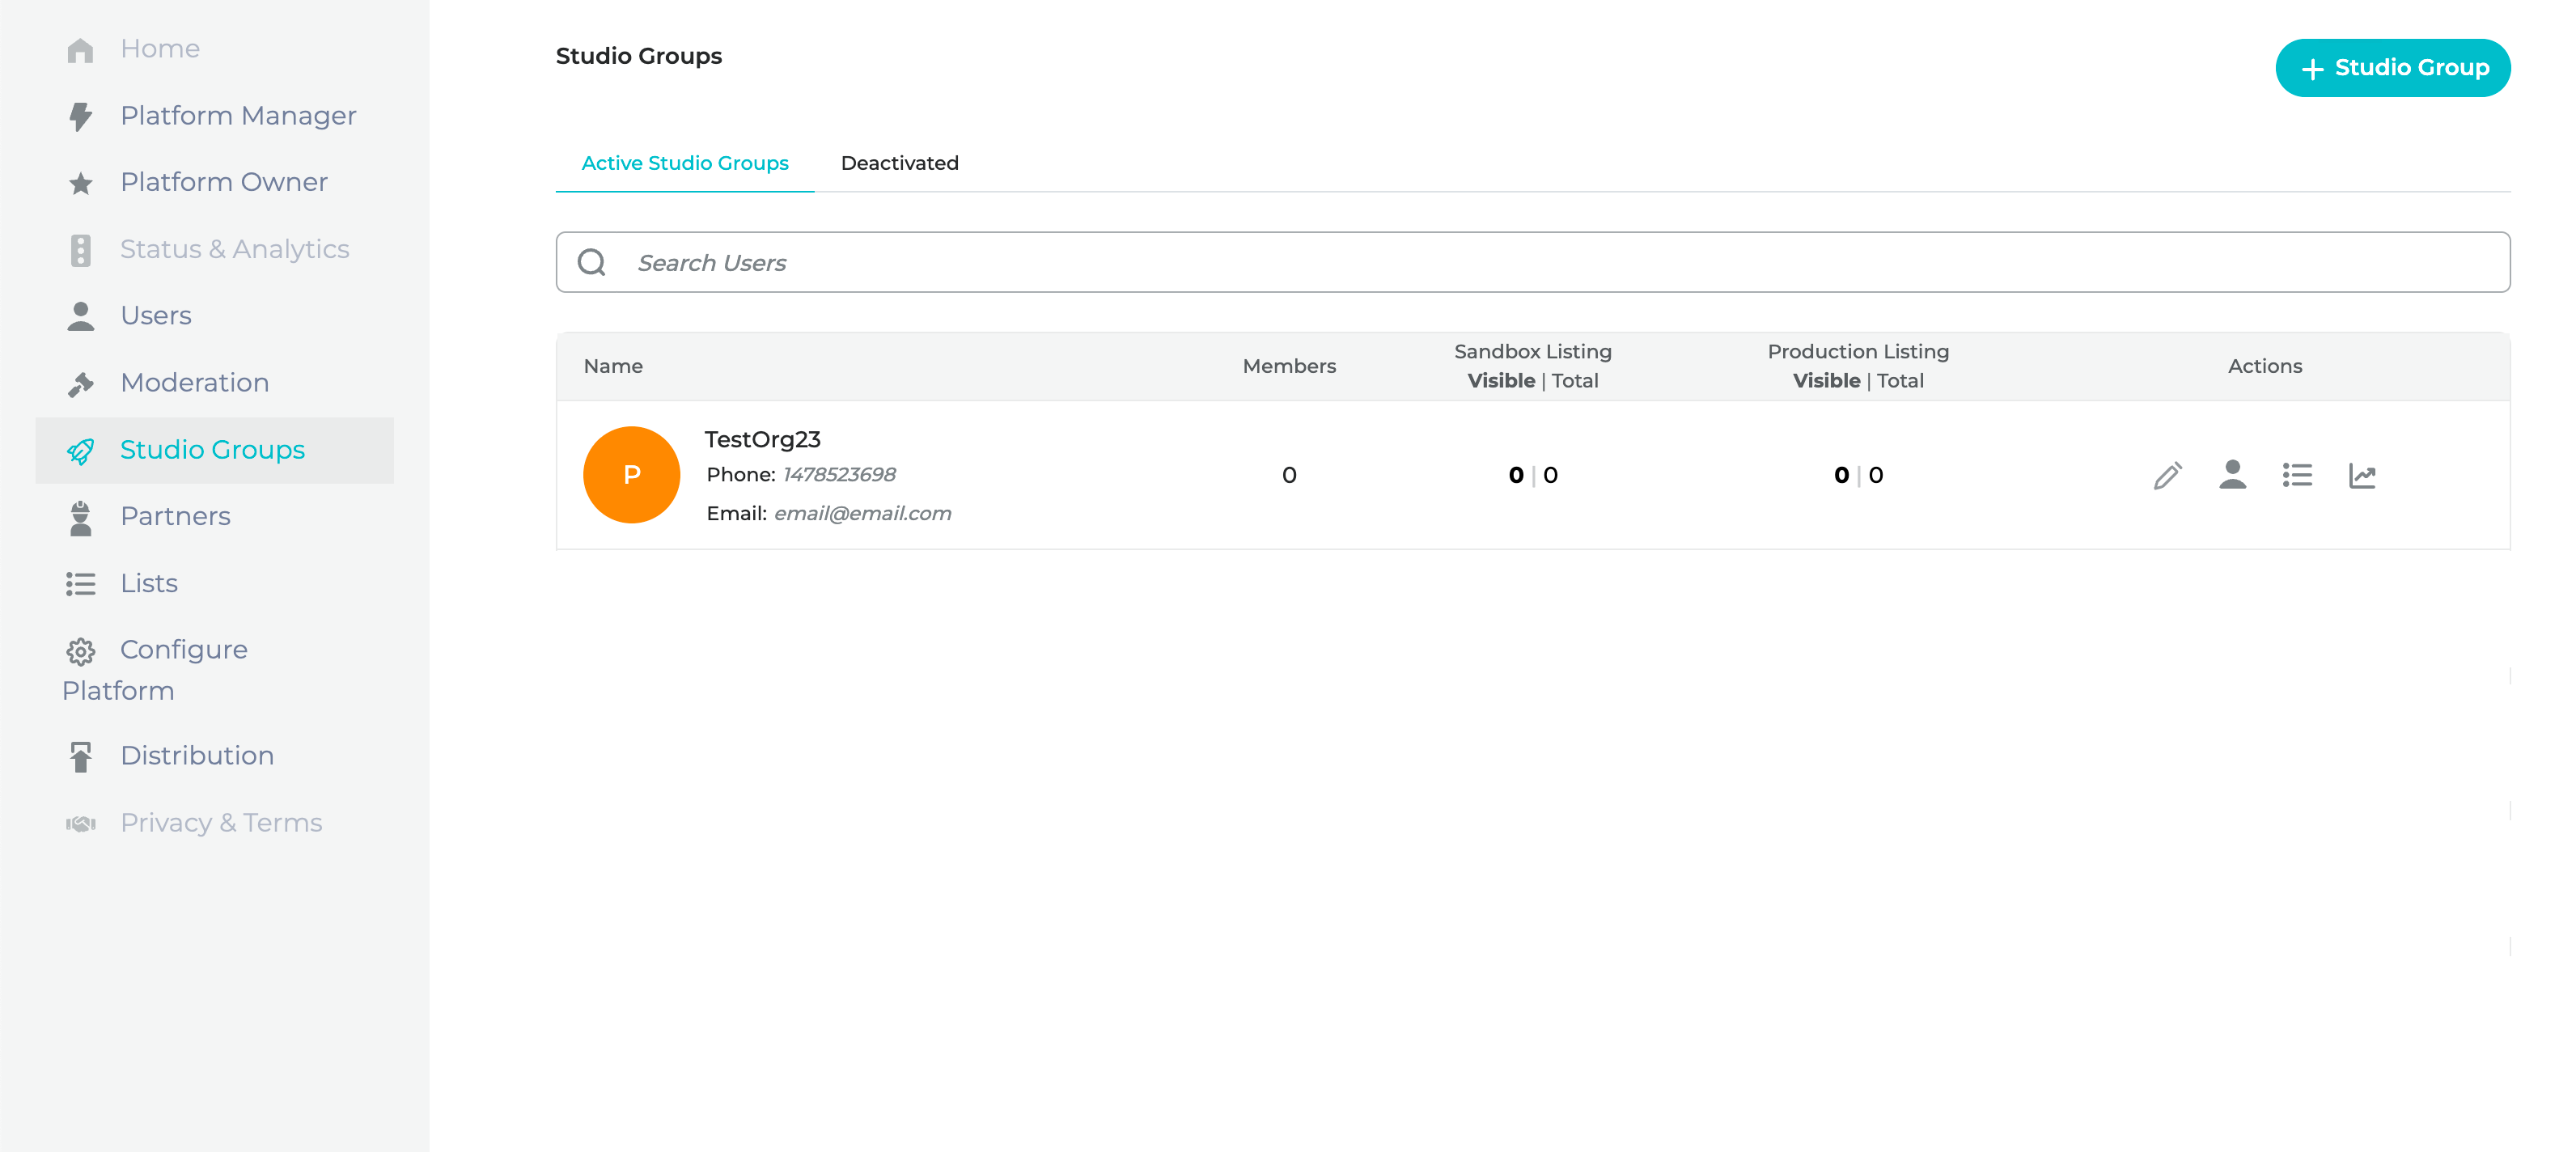
Task: Open the Partners sidebar item
Action: 175,516
